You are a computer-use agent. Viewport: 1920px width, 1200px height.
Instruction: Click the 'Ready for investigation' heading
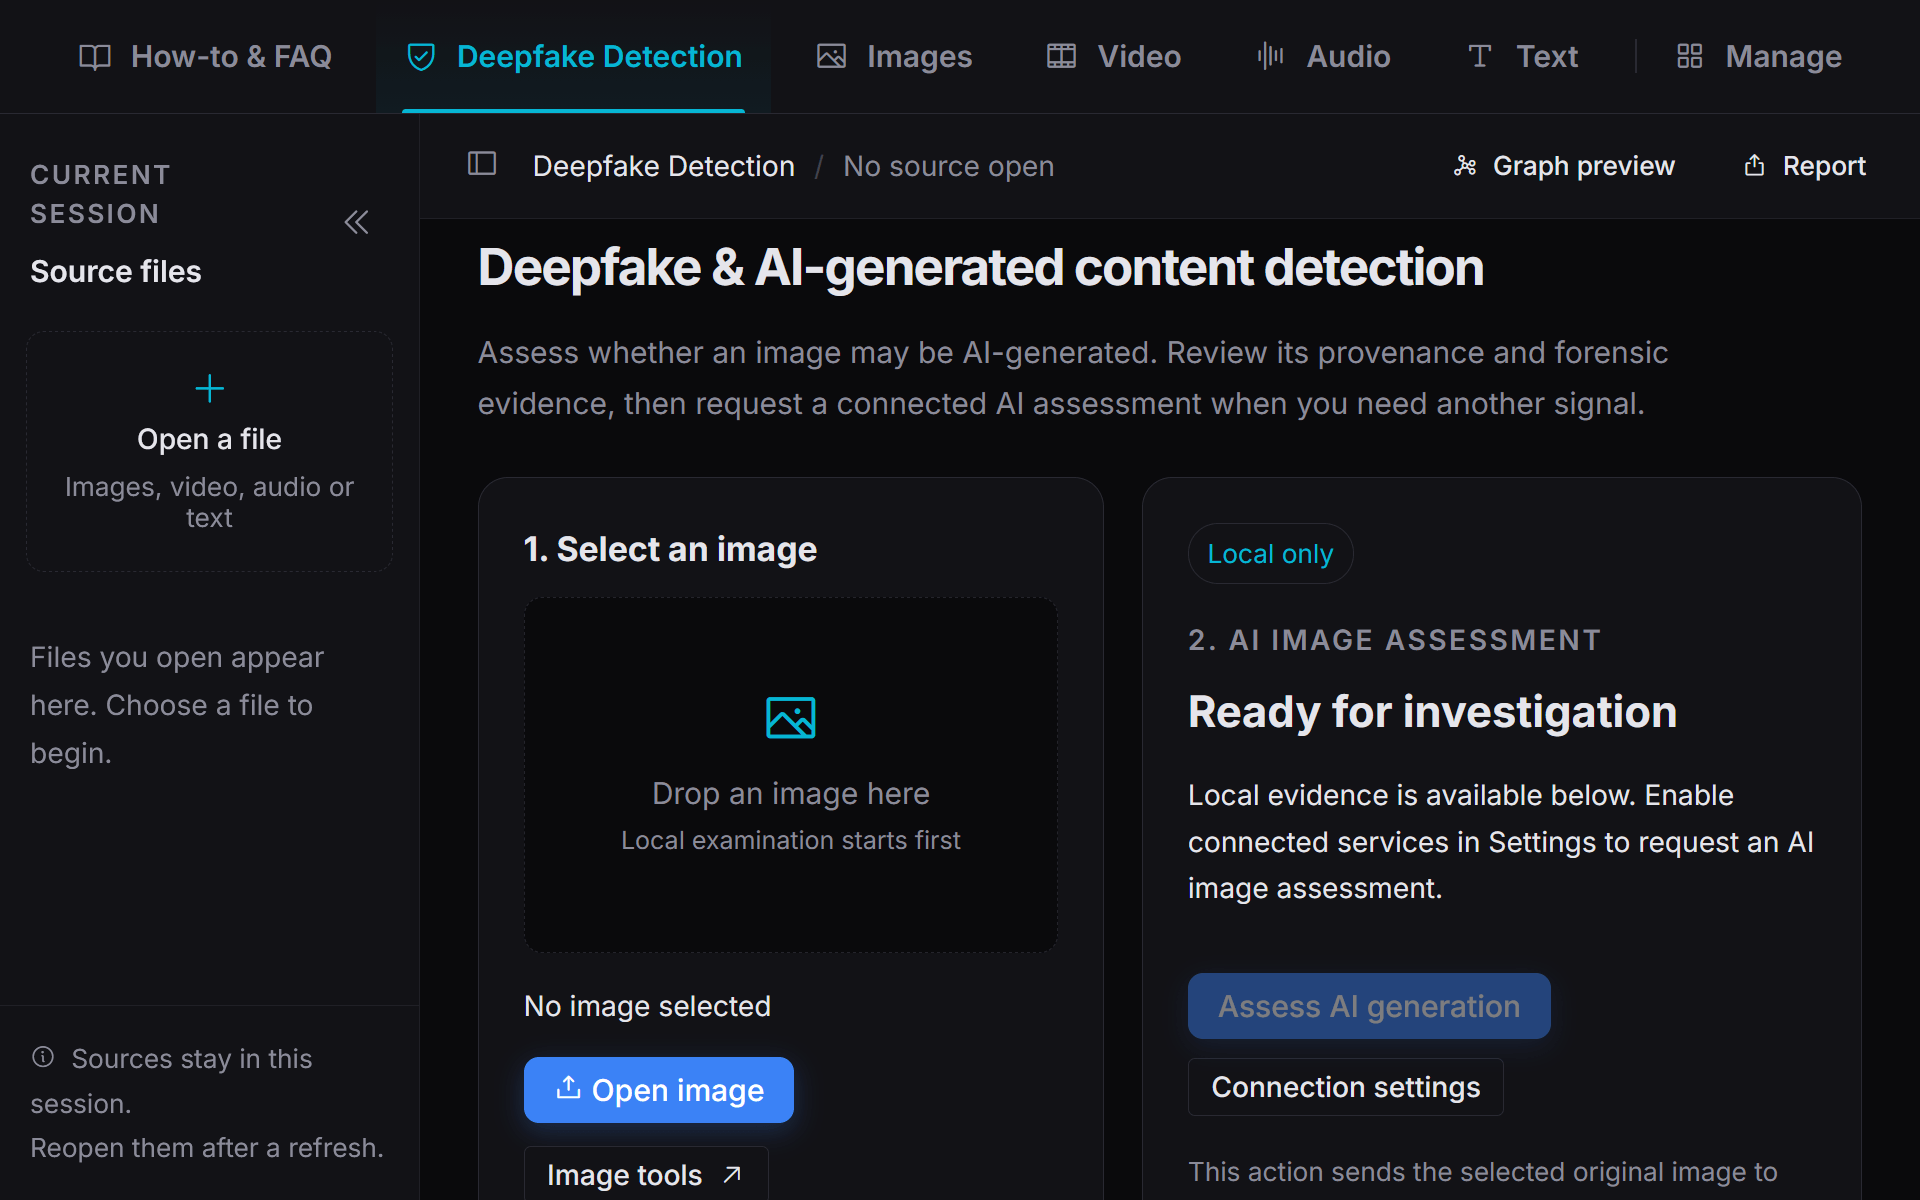pyautogui.click(x=1432, y=712)
